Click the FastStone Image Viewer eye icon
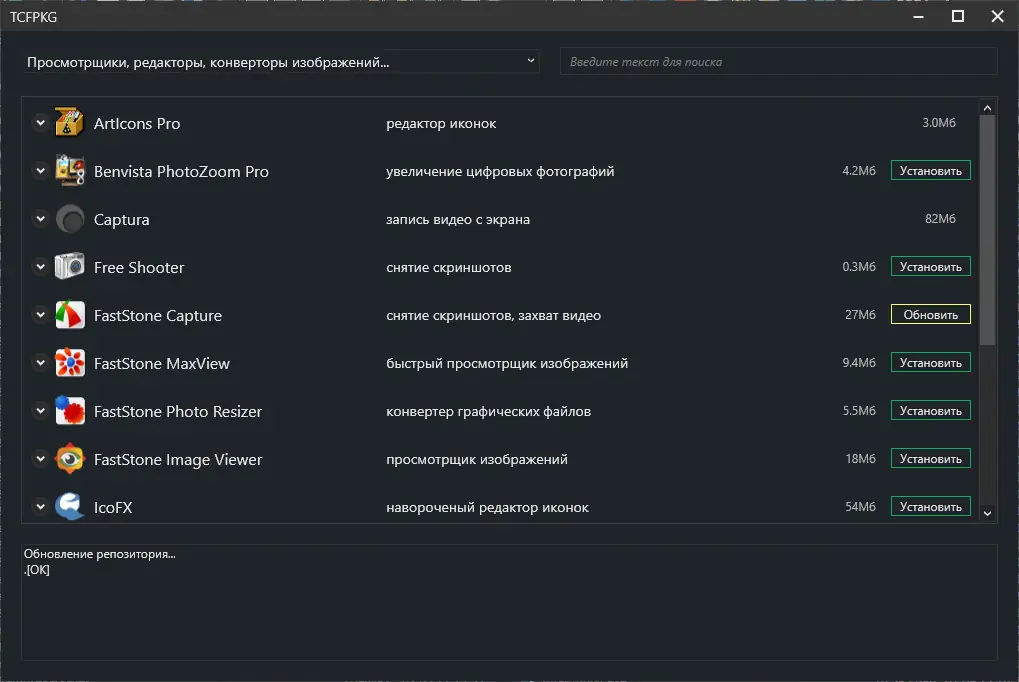 tap(69, 459)
